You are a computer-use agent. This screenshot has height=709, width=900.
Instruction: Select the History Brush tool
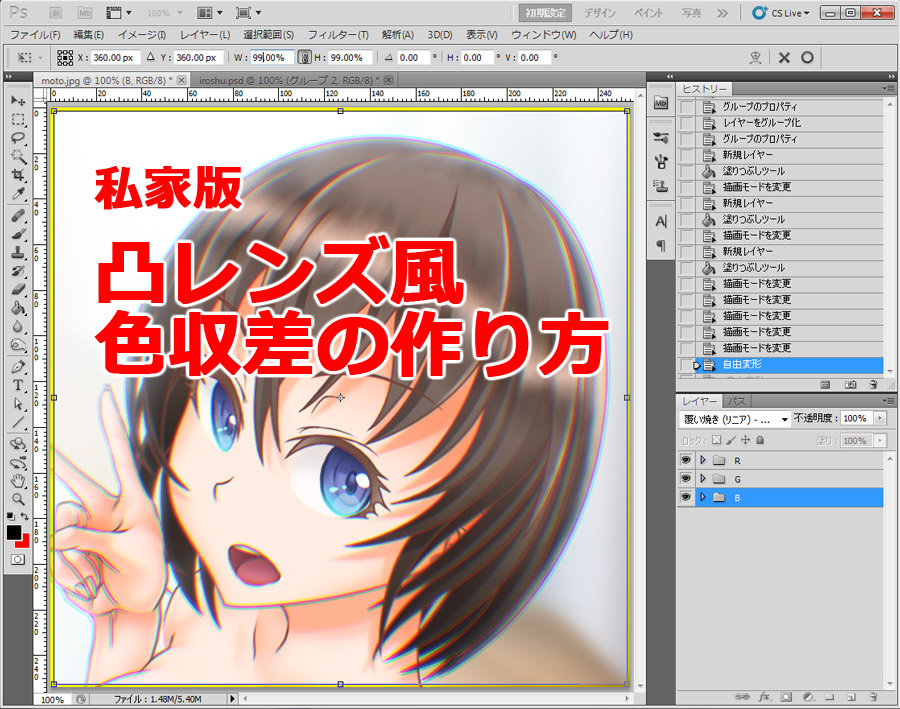pos(18,271)
